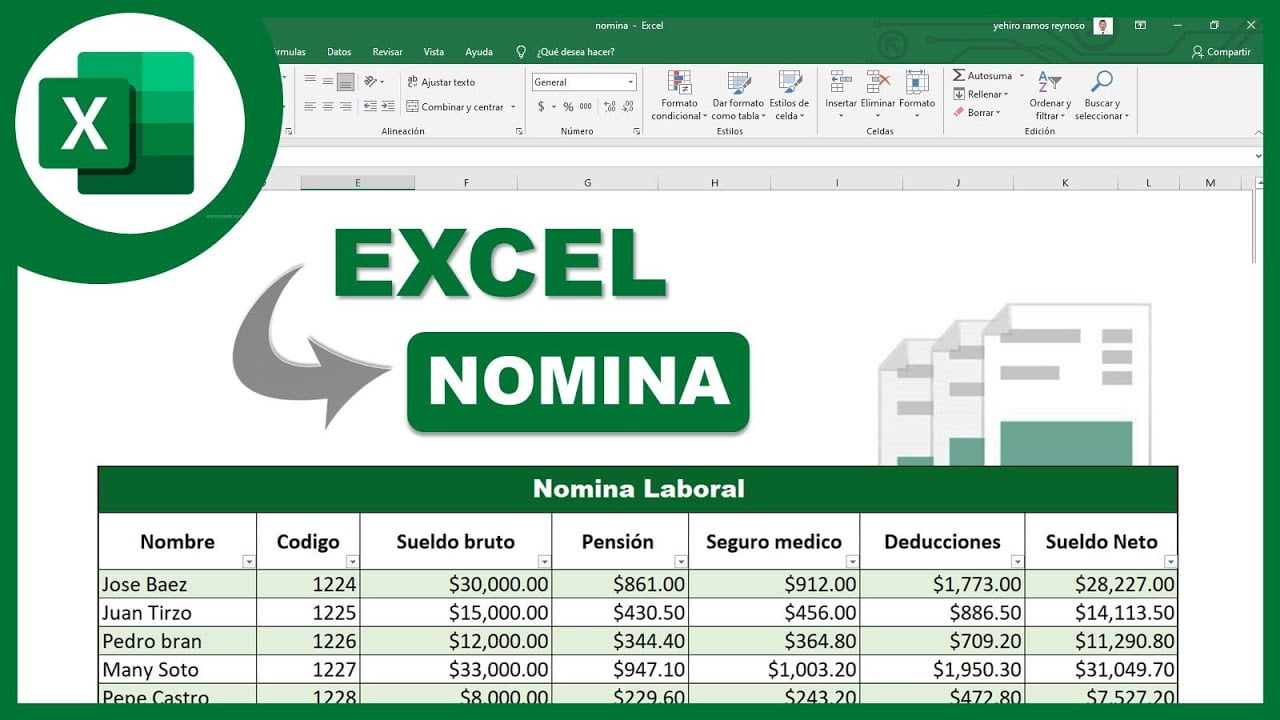Click the user account profile picture
Image resolution: width=1280 pixels, height=720 pixels.
tap(1103, 26)
